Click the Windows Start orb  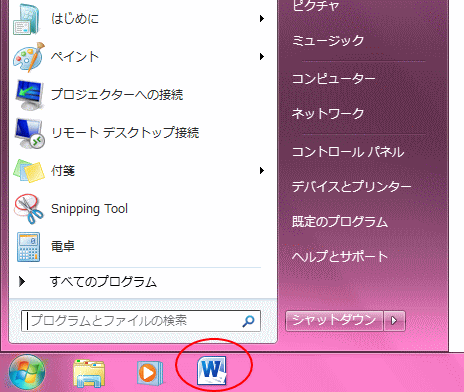pyautogui.click(x=27, y=373)
